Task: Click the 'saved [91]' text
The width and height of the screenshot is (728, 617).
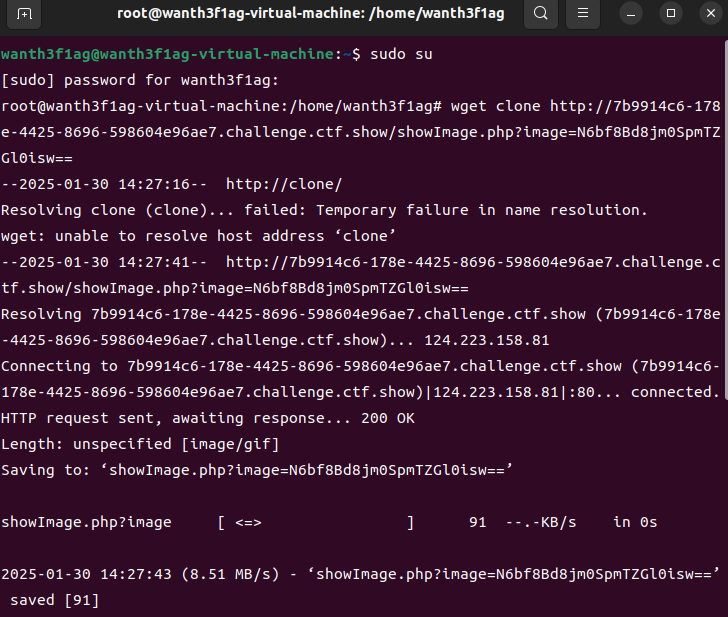Action: pos(54,600)
